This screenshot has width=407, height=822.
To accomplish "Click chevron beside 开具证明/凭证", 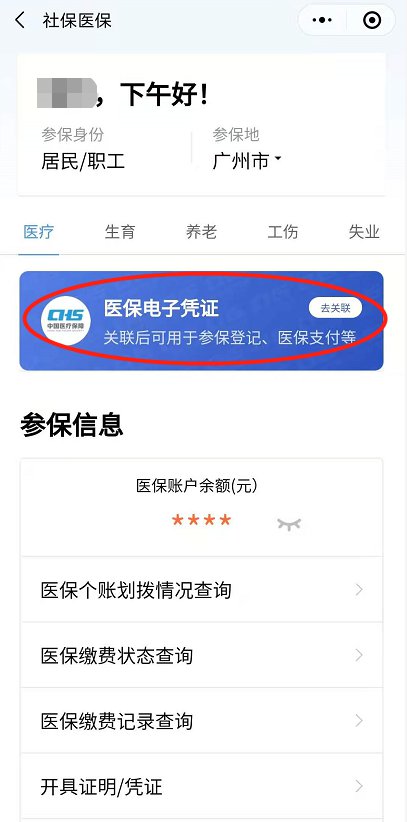I will [359, 786].
